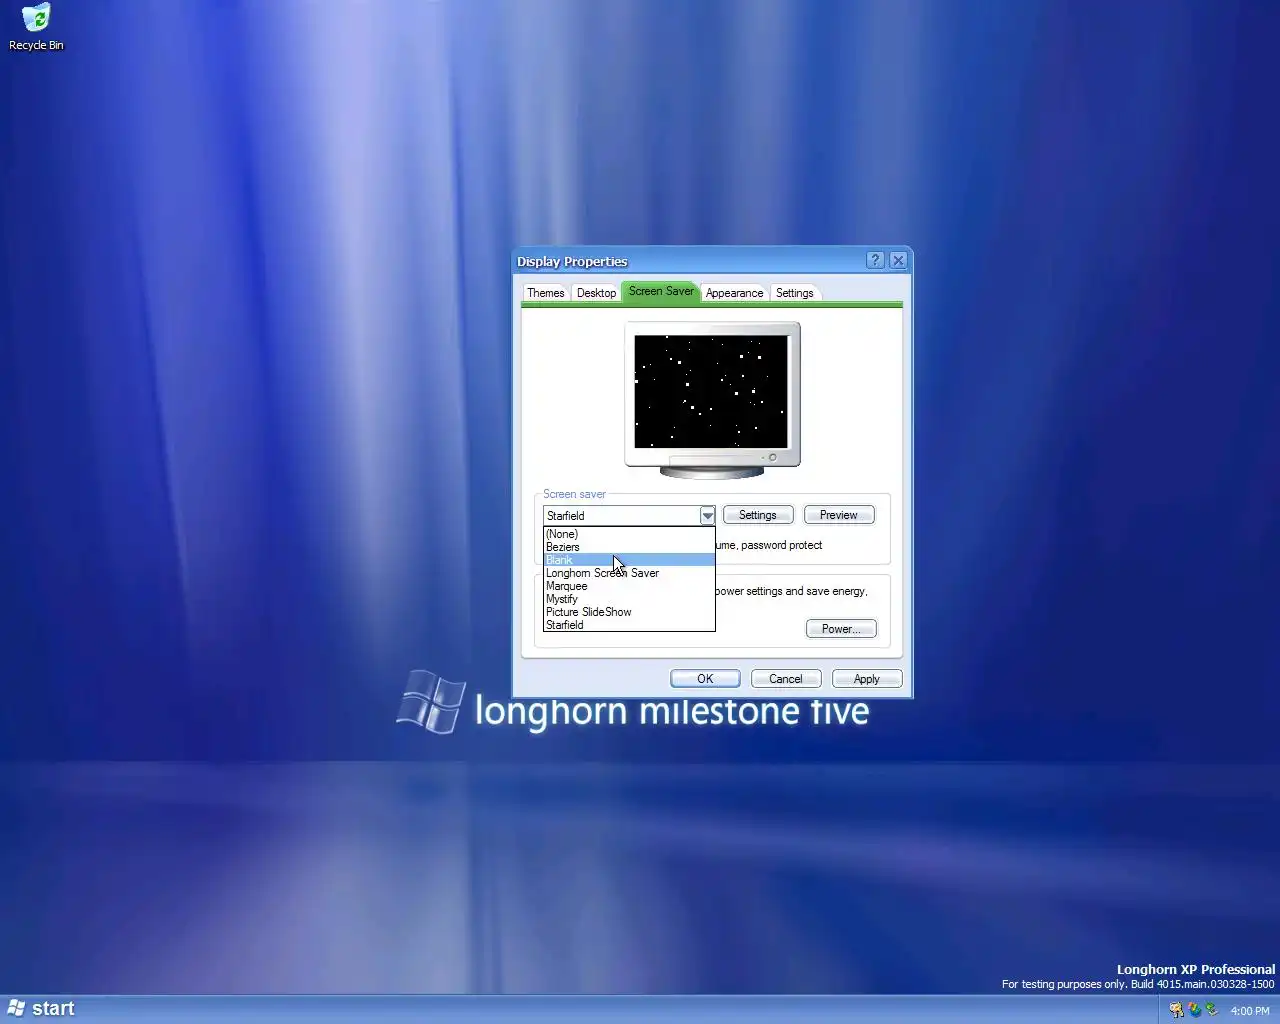This screenshot has height=1024, width=1280.
Task: Open the Power... settings button
Action: tap(841, 629)
